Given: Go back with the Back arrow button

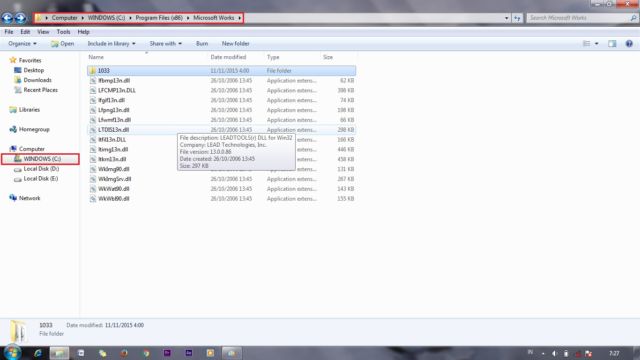Looking at the screenshot, I should (x=7, y=18).
